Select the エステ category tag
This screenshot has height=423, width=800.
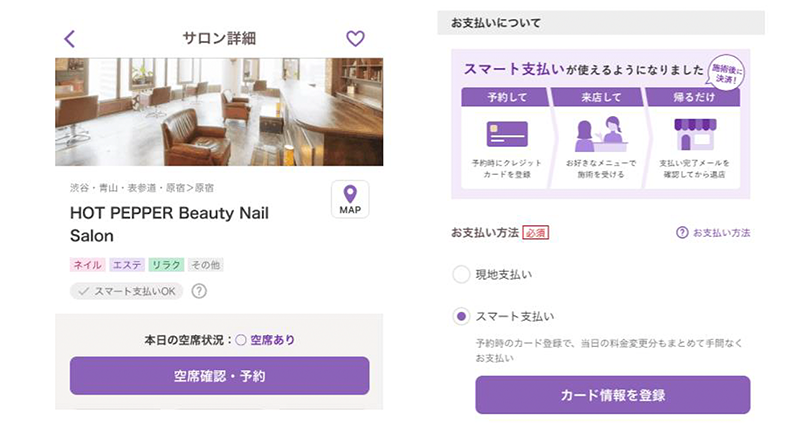tap(127, 265)
